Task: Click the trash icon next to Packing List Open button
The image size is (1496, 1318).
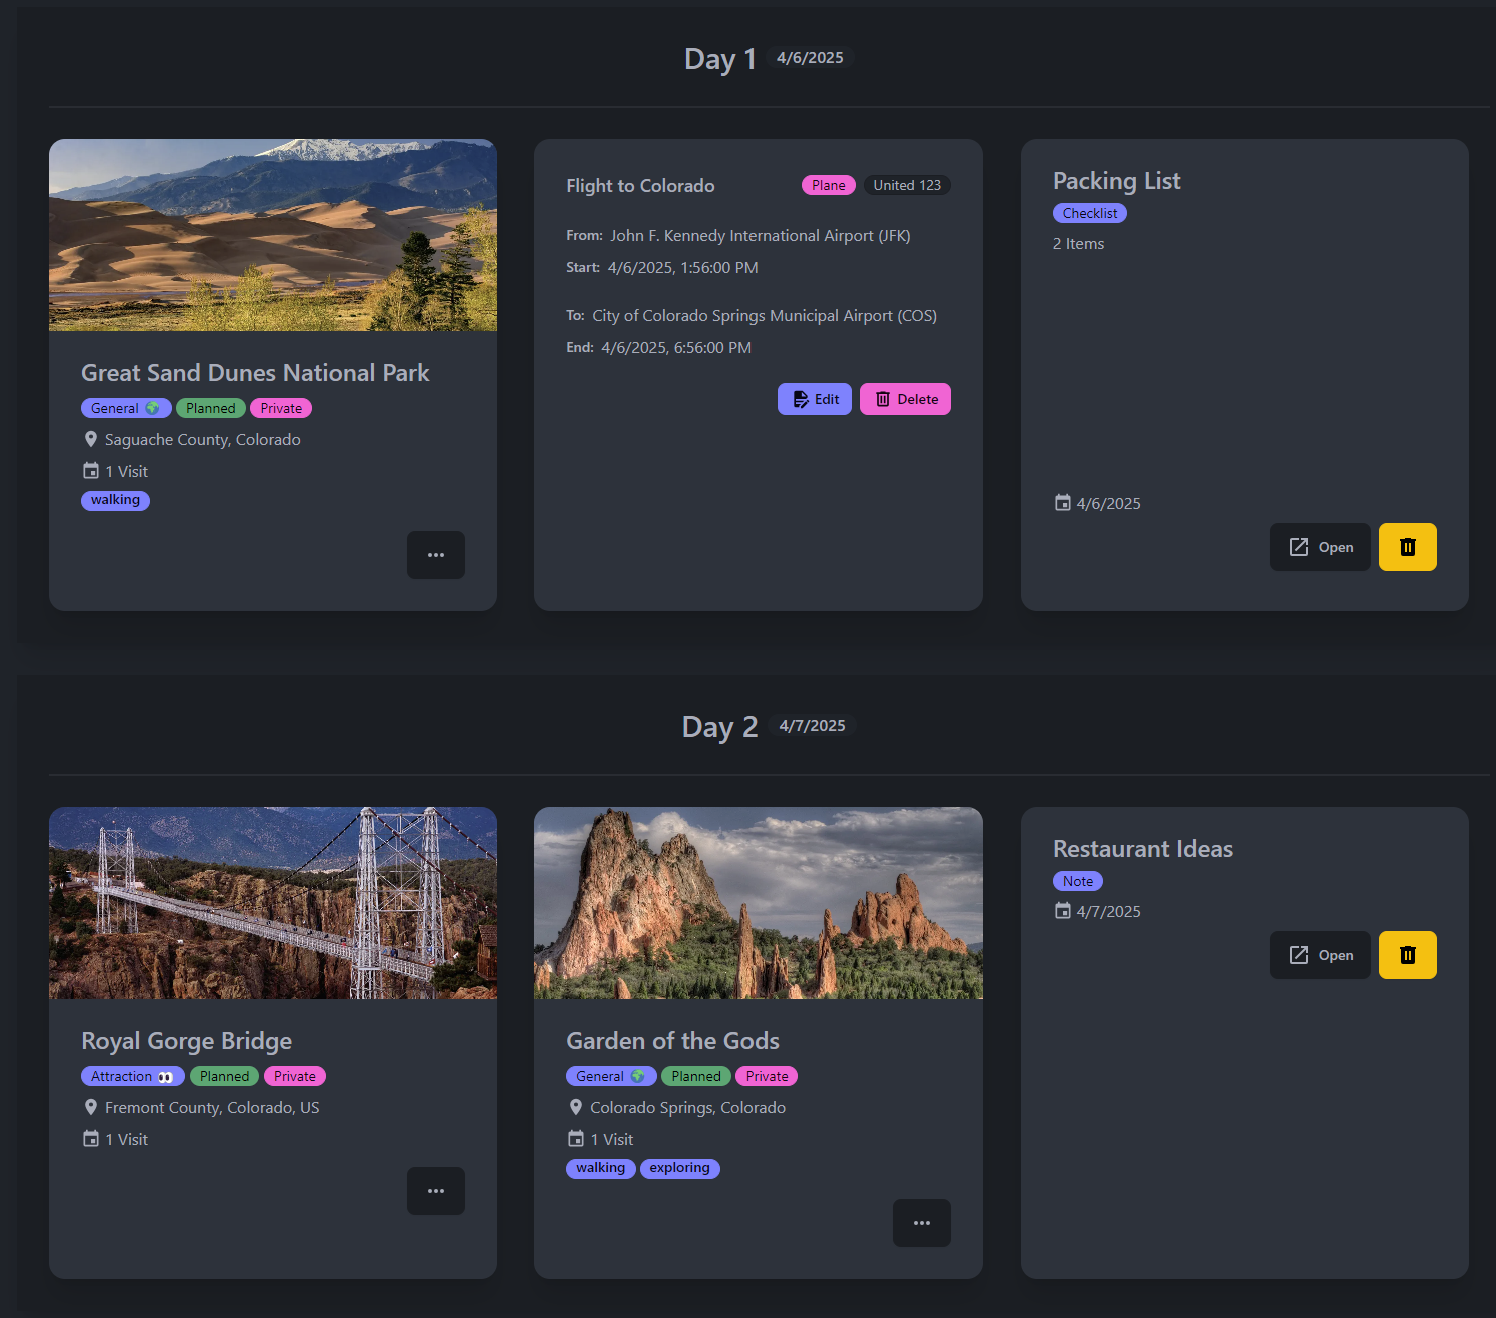Action: (x=1407, y=547)
